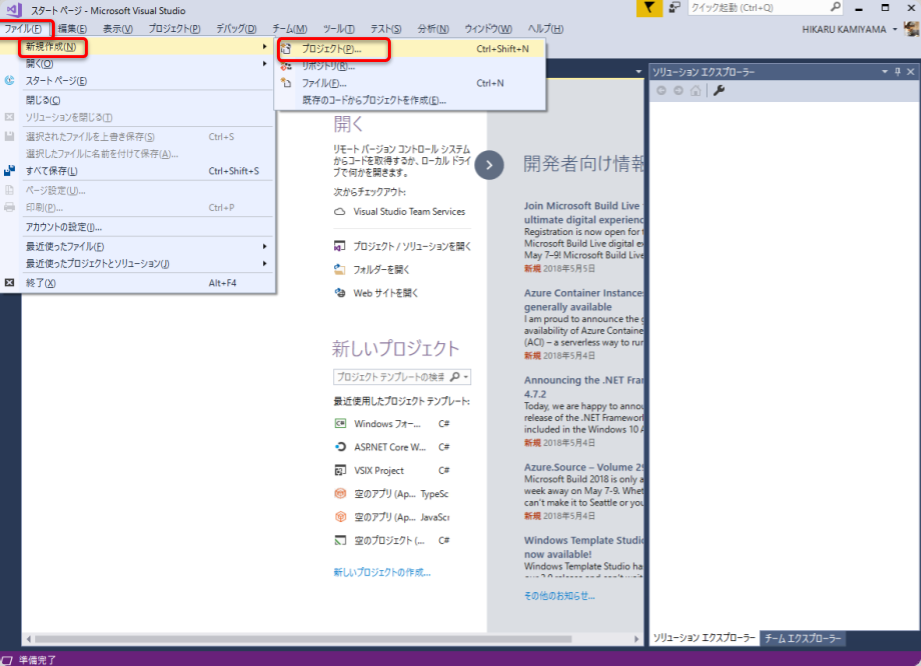Image resolution: width=921 pixels, height=666 pixels.
Task: Open the デバッグ(D) menu
Action: [236, 29]
